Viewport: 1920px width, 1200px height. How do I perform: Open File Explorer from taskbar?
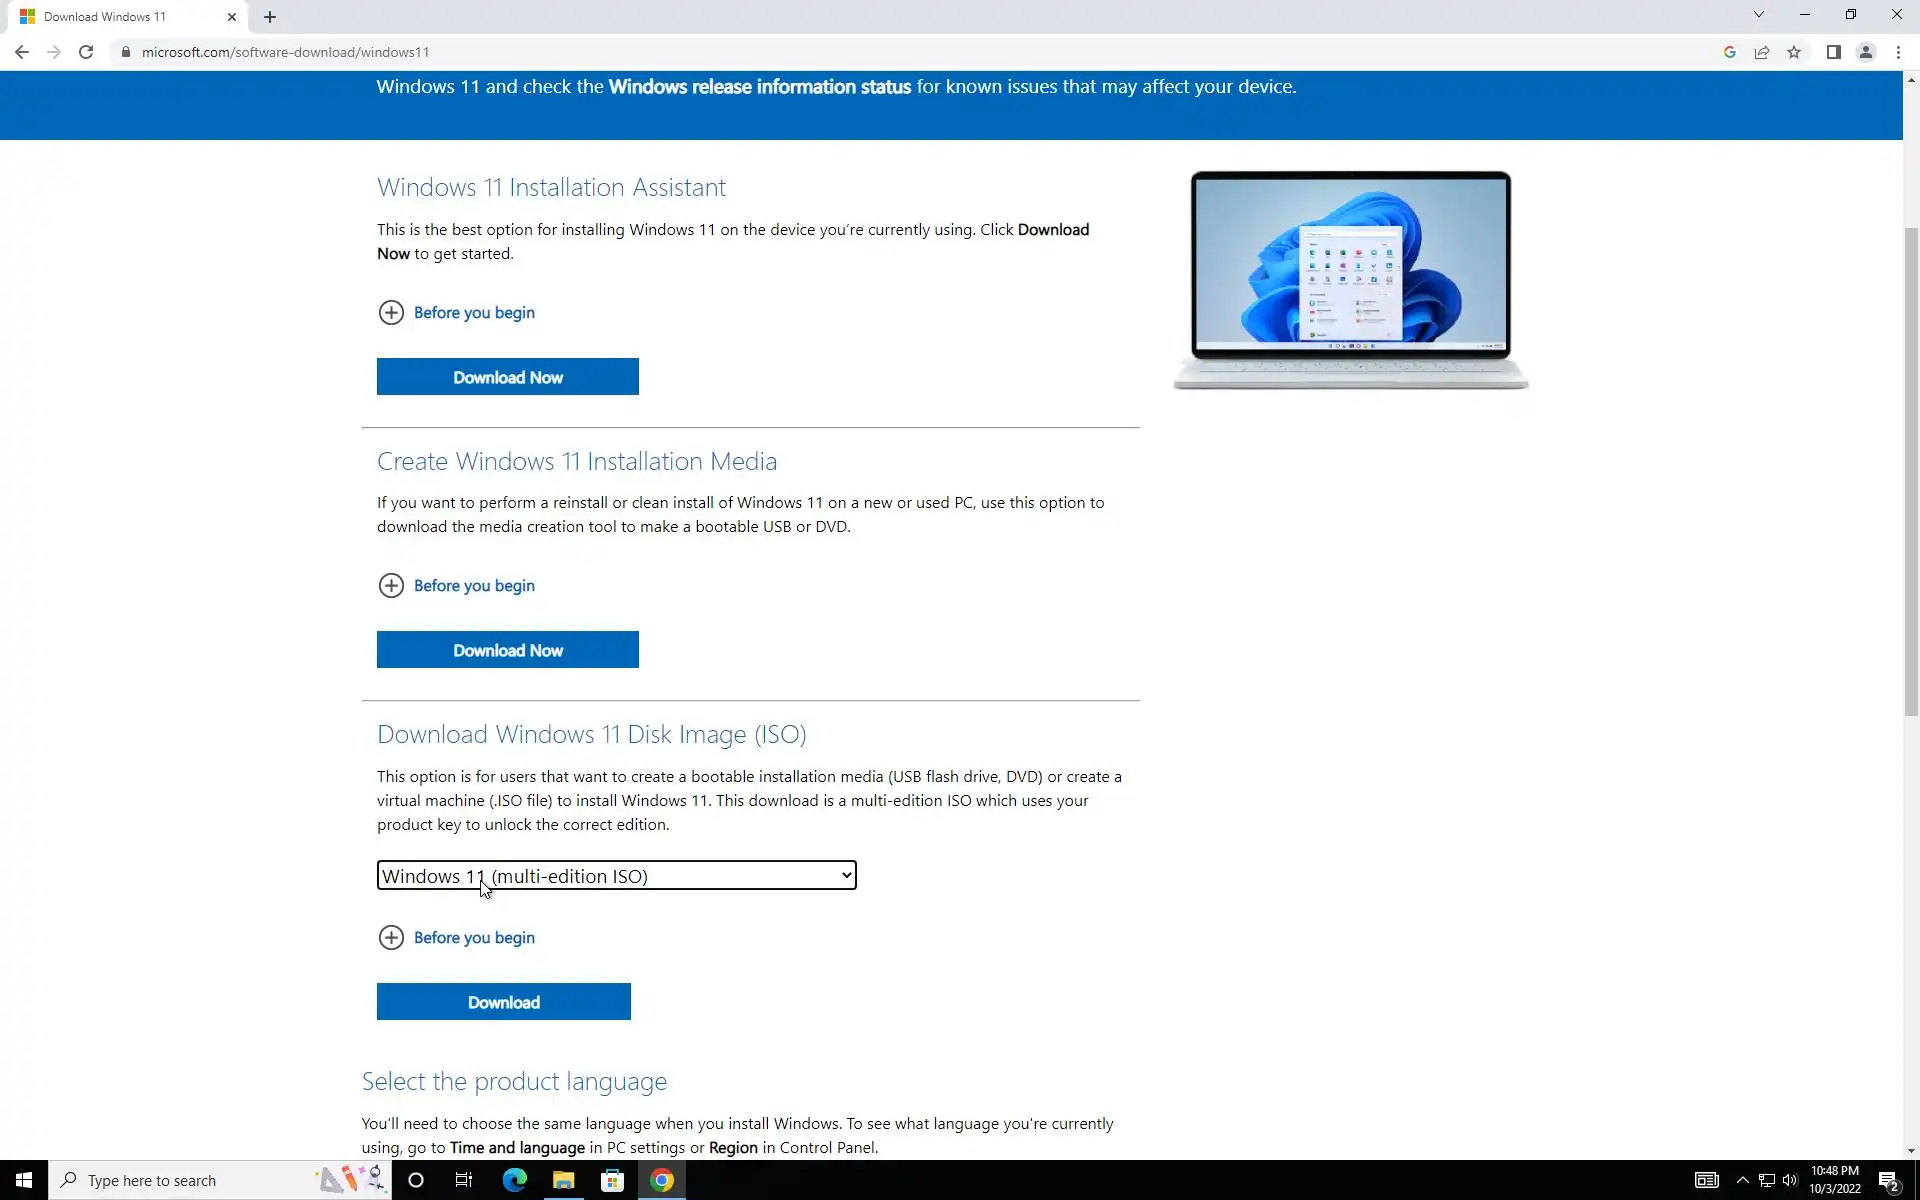tap(563, 1180)
